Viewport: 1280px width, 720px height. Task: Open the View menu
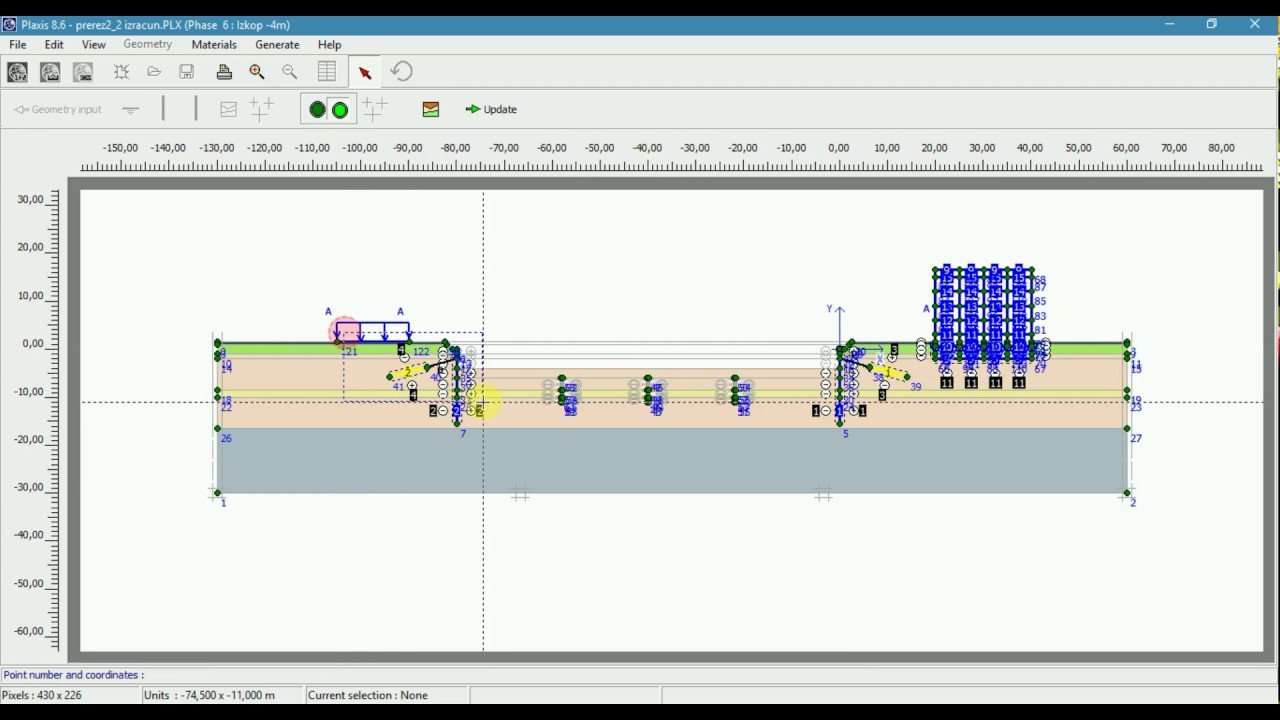tap(93, 44)
